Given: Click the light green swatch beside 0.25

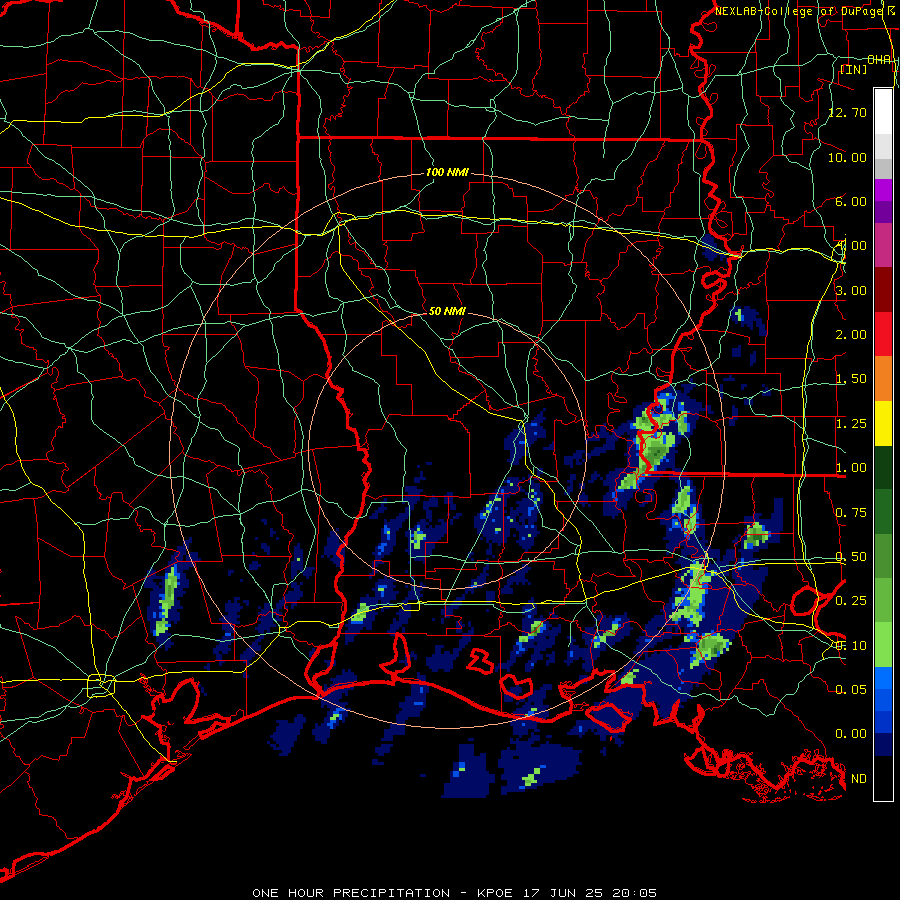Looking at the screenshot, I should [x=883, y=600].
